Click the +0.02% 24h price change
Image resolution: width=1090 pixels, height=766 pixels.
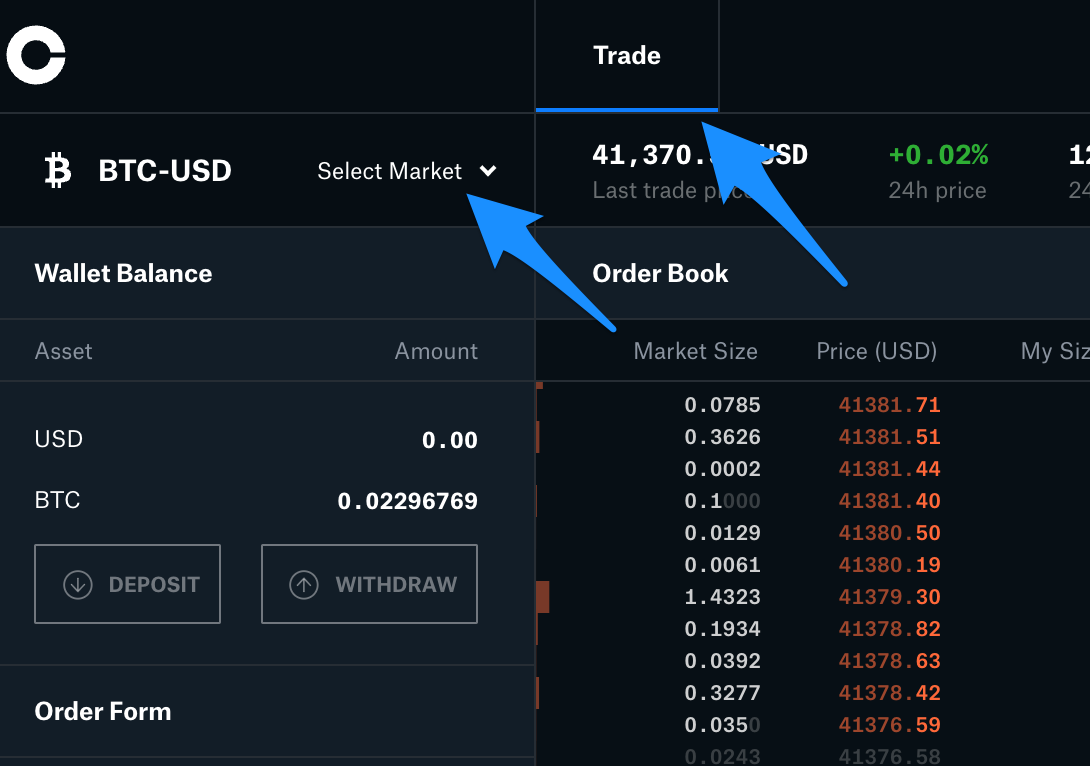pos(938,155)
